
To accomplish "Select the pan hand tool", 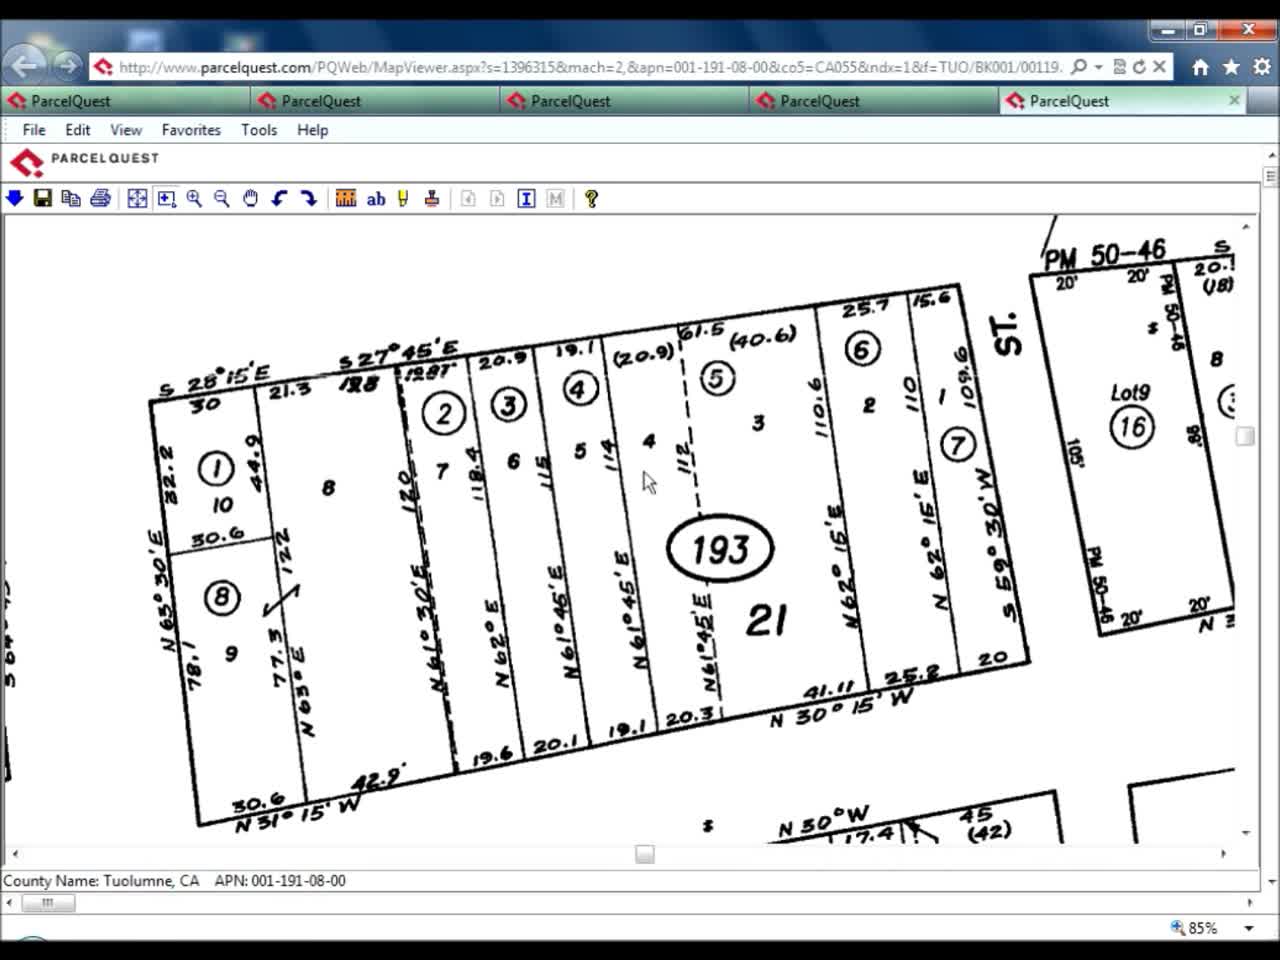I will pos(250,198).
